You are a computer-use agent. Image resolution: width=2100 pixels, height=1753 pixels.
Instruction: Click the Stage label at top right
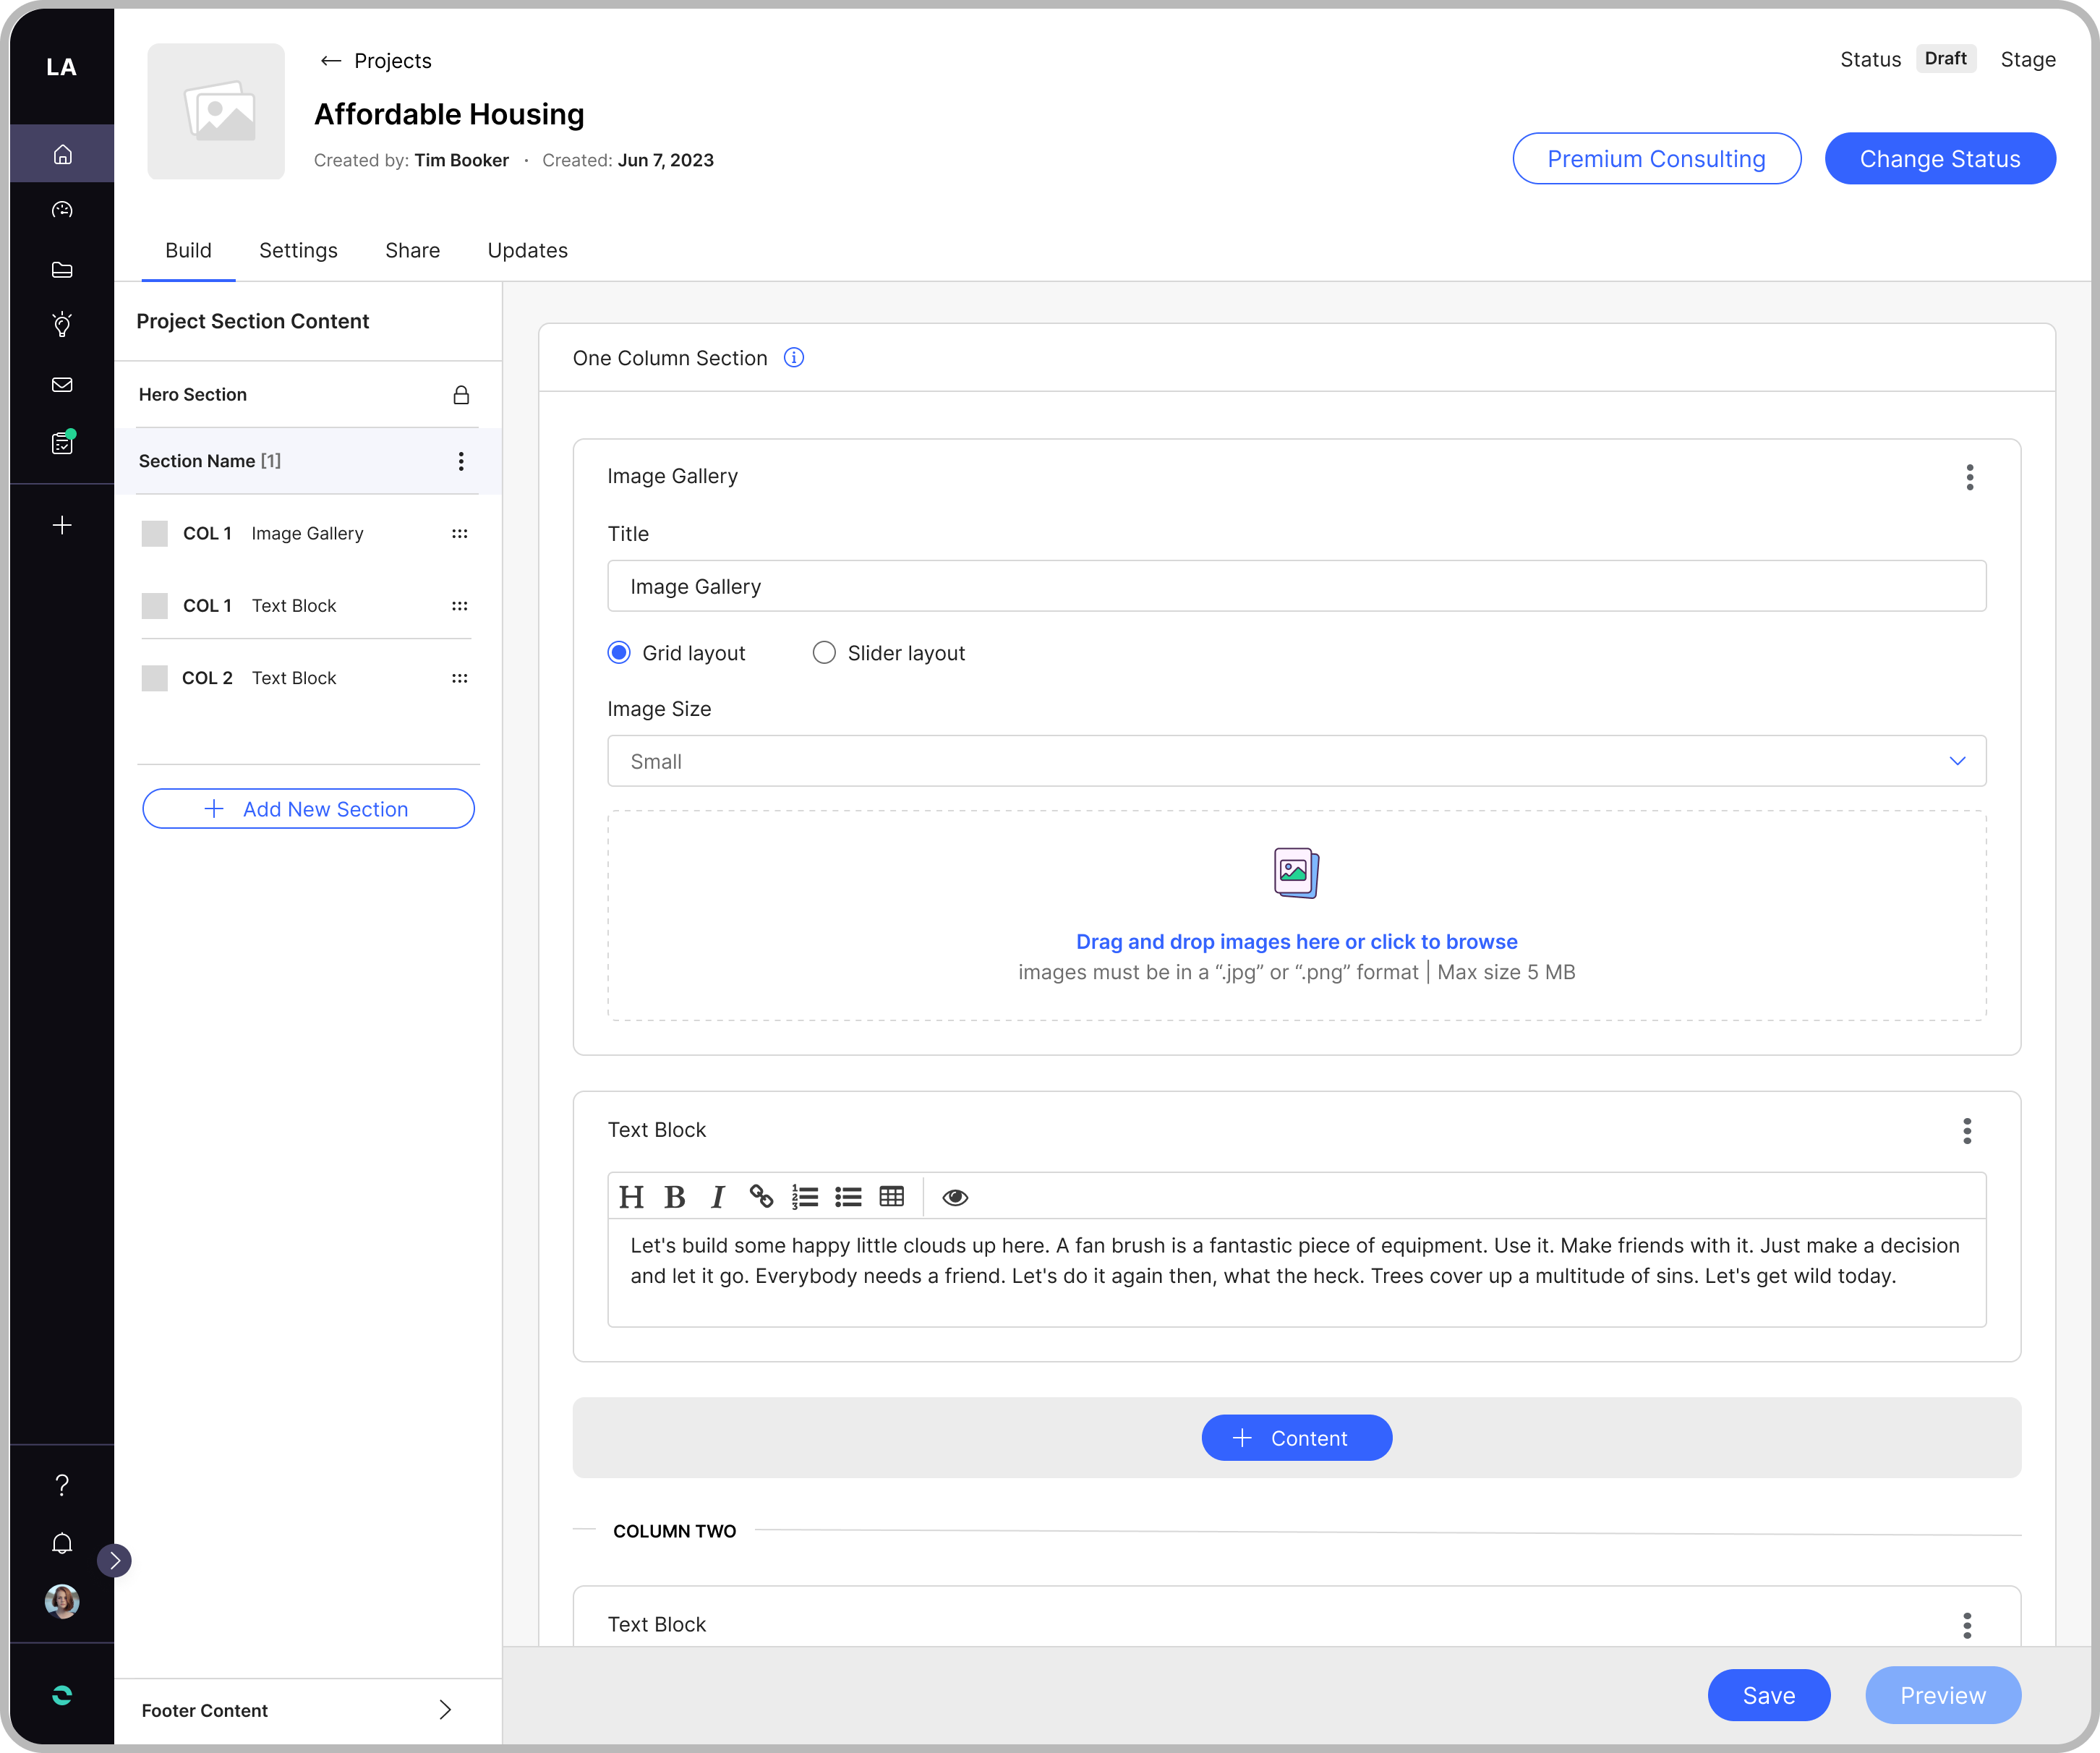coord(2027,60)
